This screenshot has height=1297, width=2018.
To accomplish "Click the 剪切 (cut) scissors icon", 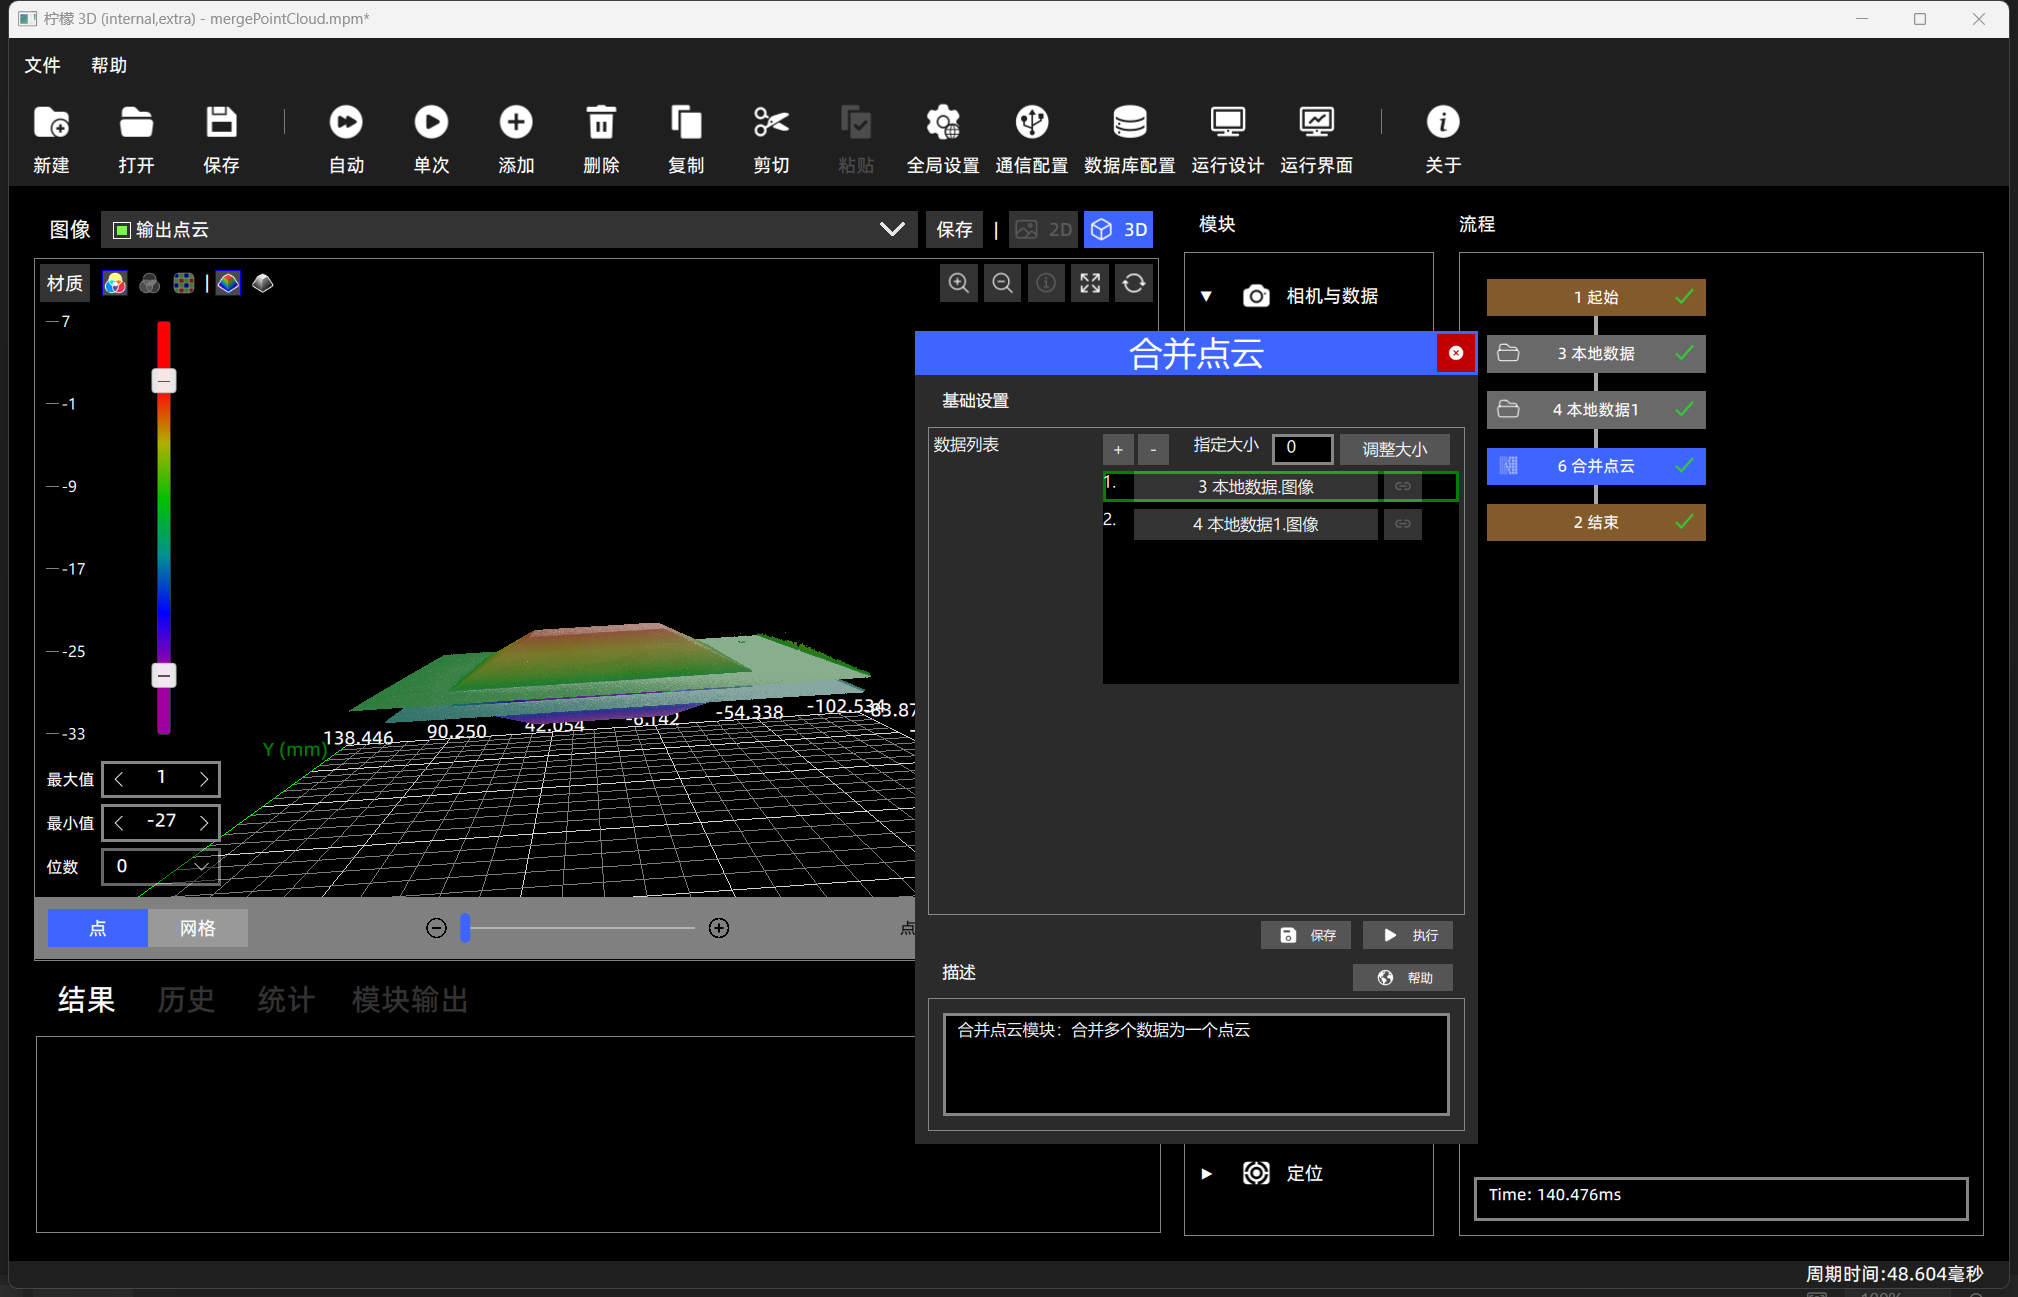I will 771,138.
